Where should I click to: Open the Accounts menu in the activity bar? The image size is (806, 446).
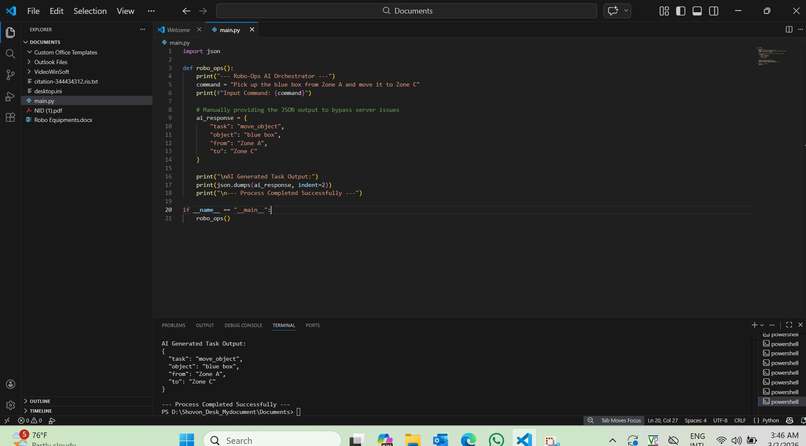click(10, 384)
